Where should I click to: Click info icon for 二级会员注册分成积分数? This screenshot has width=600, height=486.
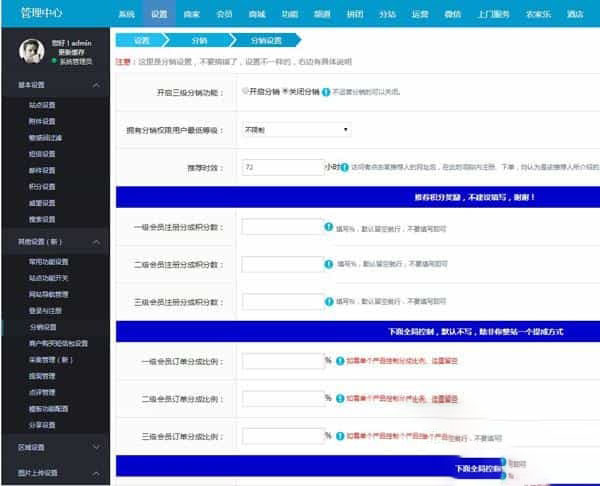coord(329,263)
